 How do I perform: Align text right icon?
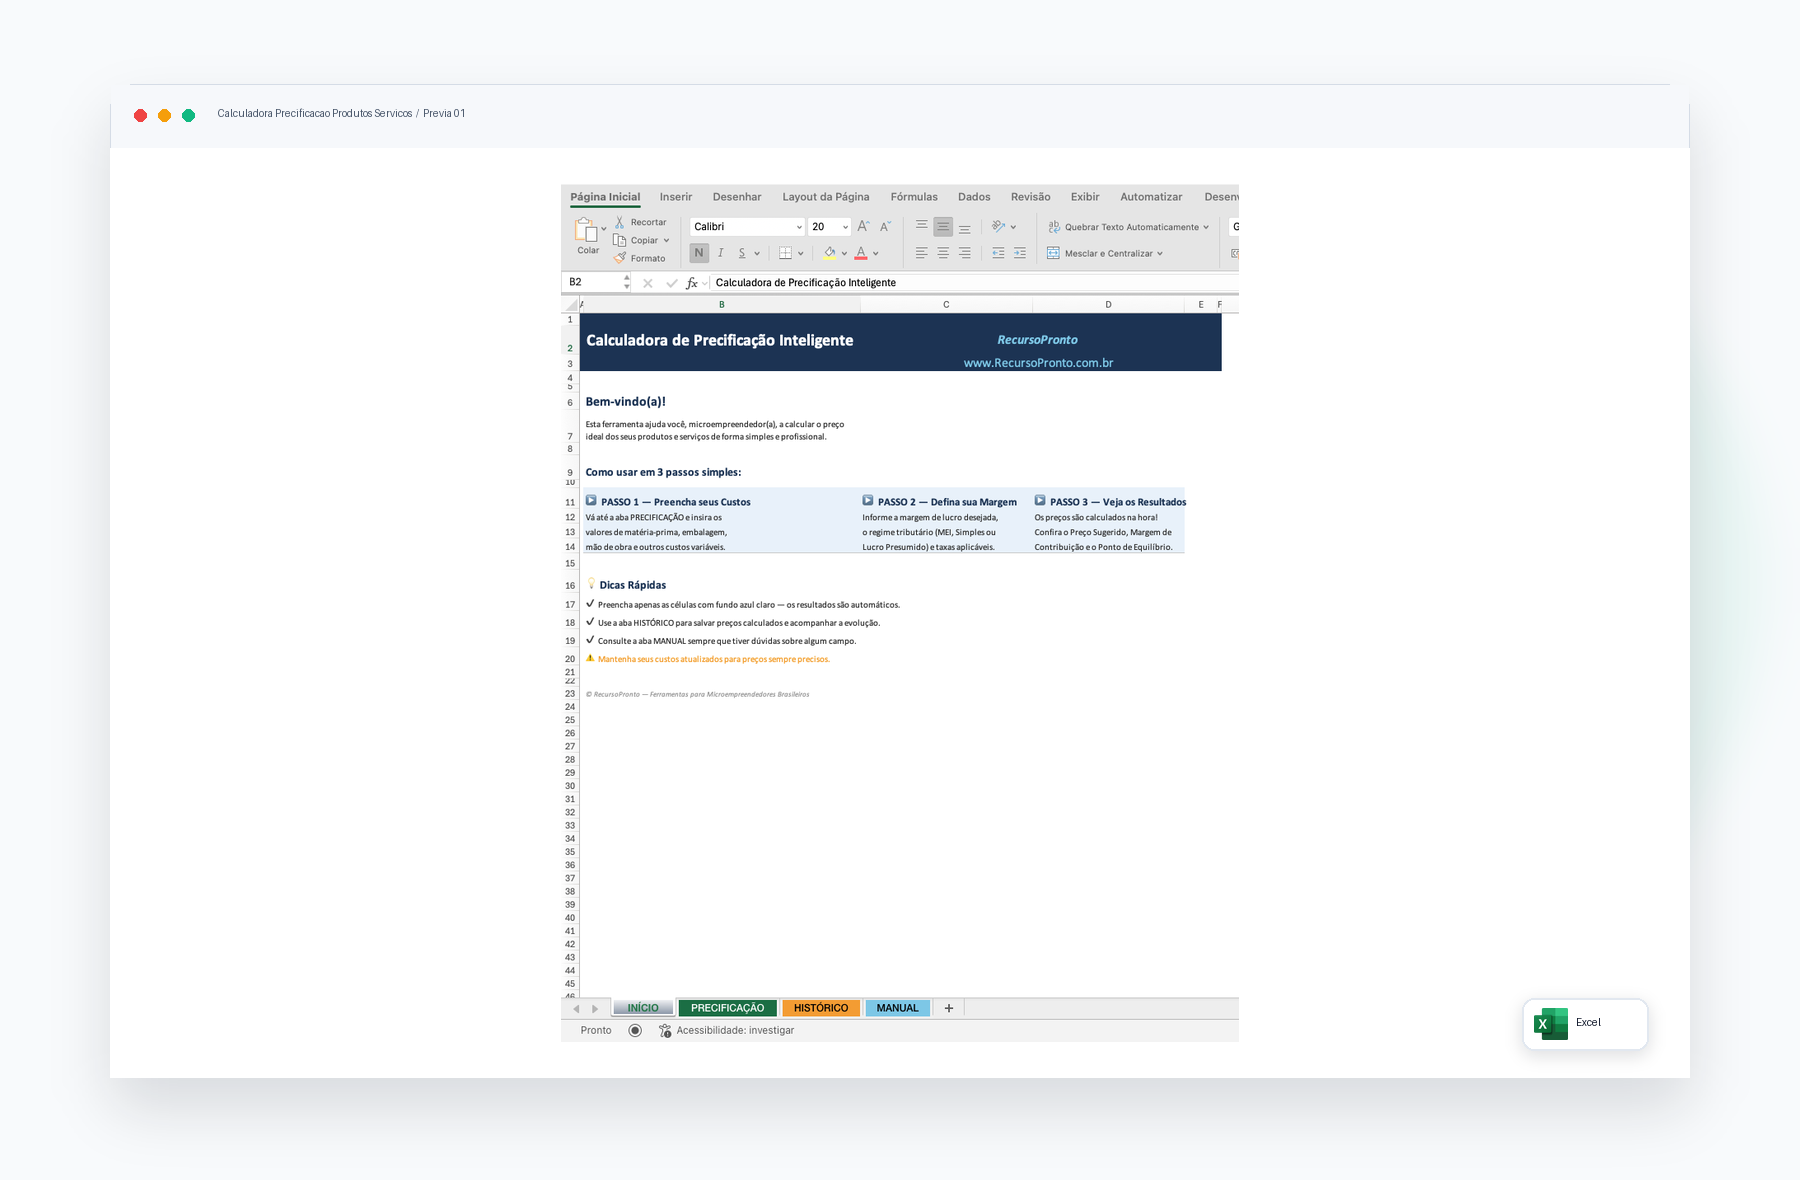tap(965, 253)
